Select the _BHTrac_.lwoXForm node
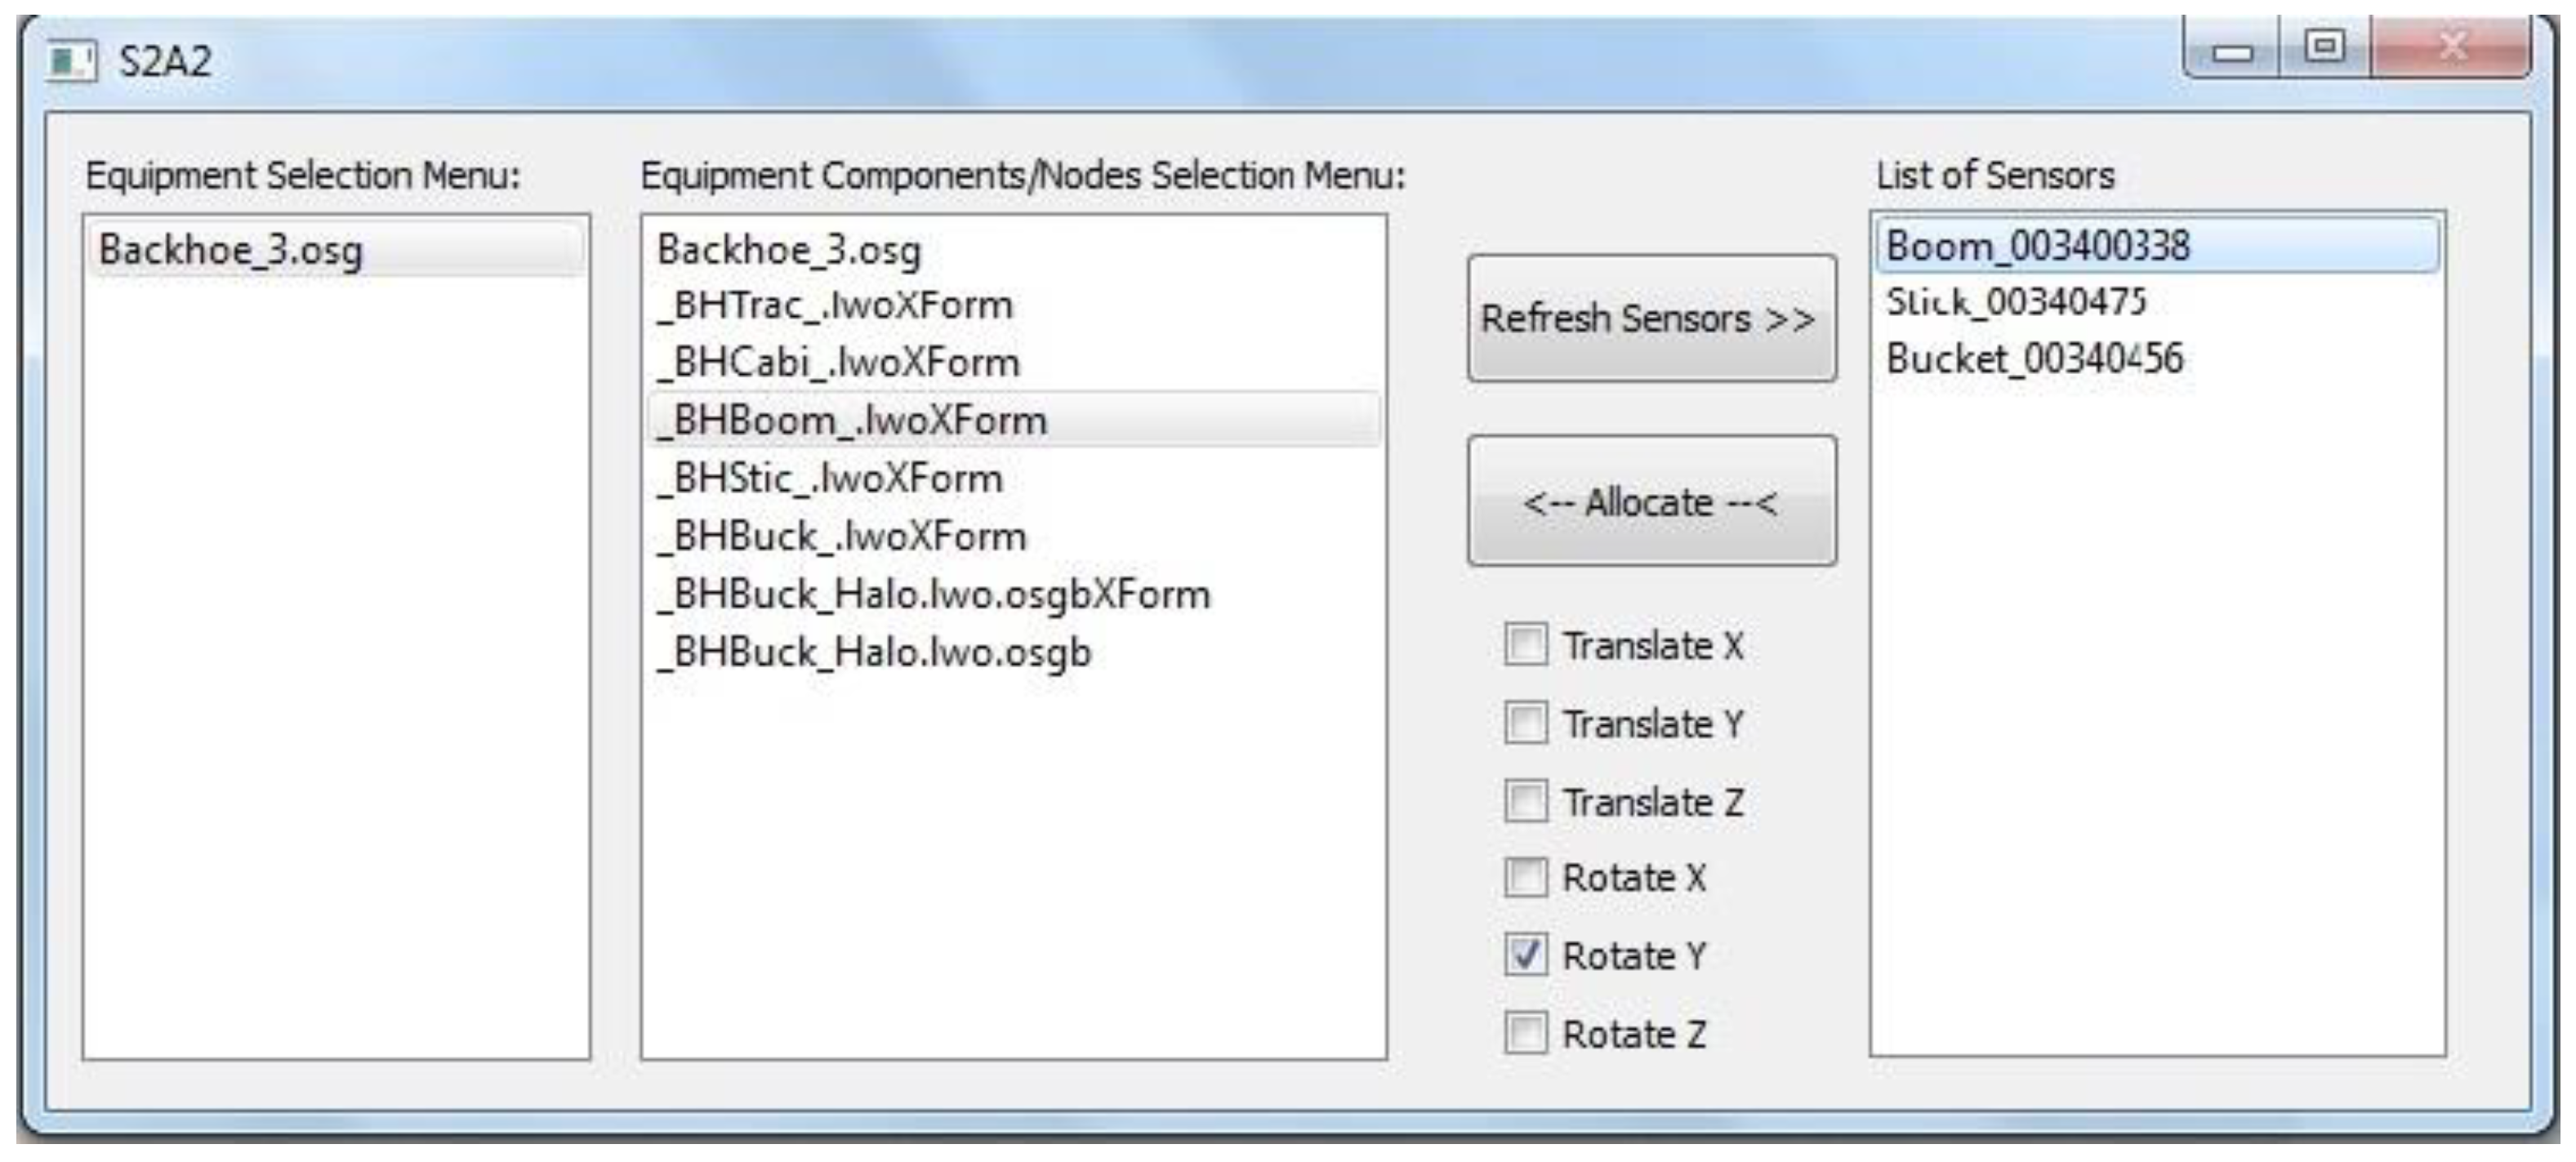The width and height of the screenshot is (2576, 1162). [835, 305]
